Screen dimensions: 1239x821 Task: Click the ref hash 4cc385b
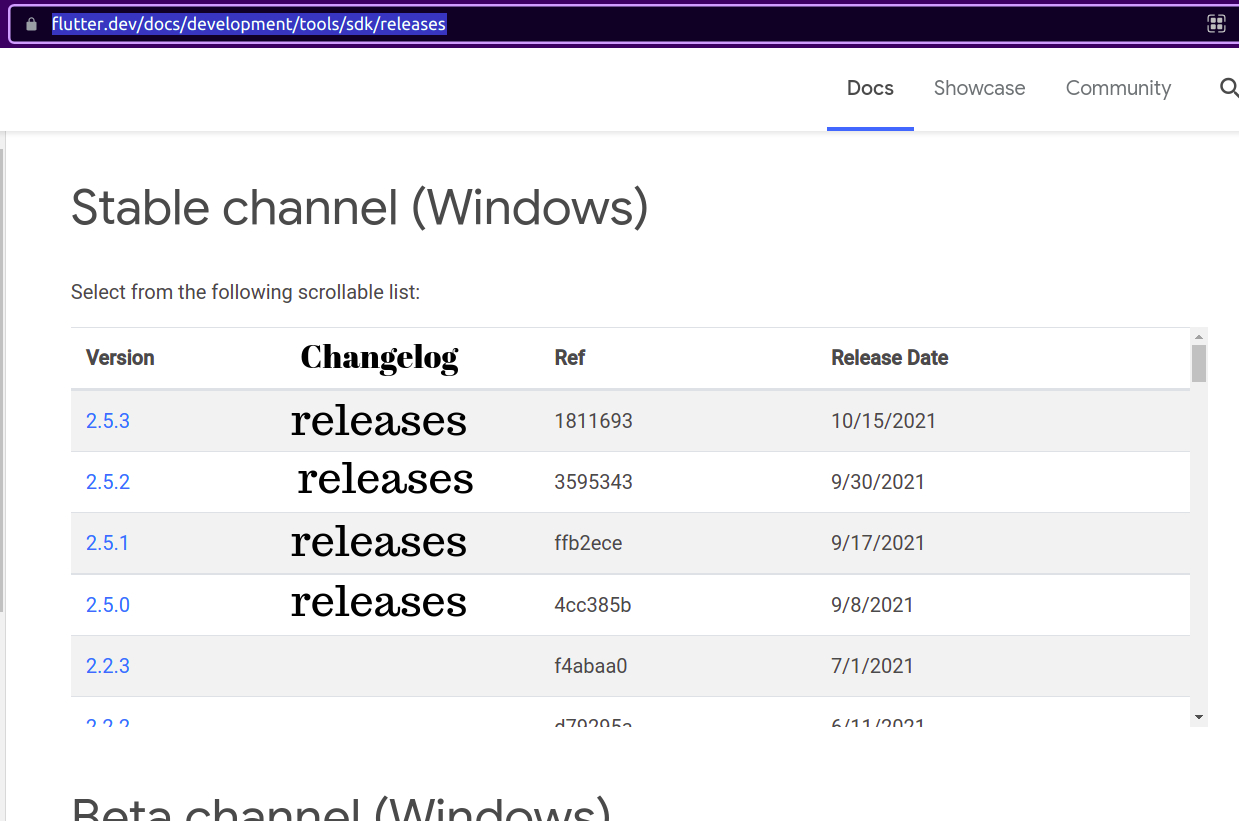click(x=593, y=605)
